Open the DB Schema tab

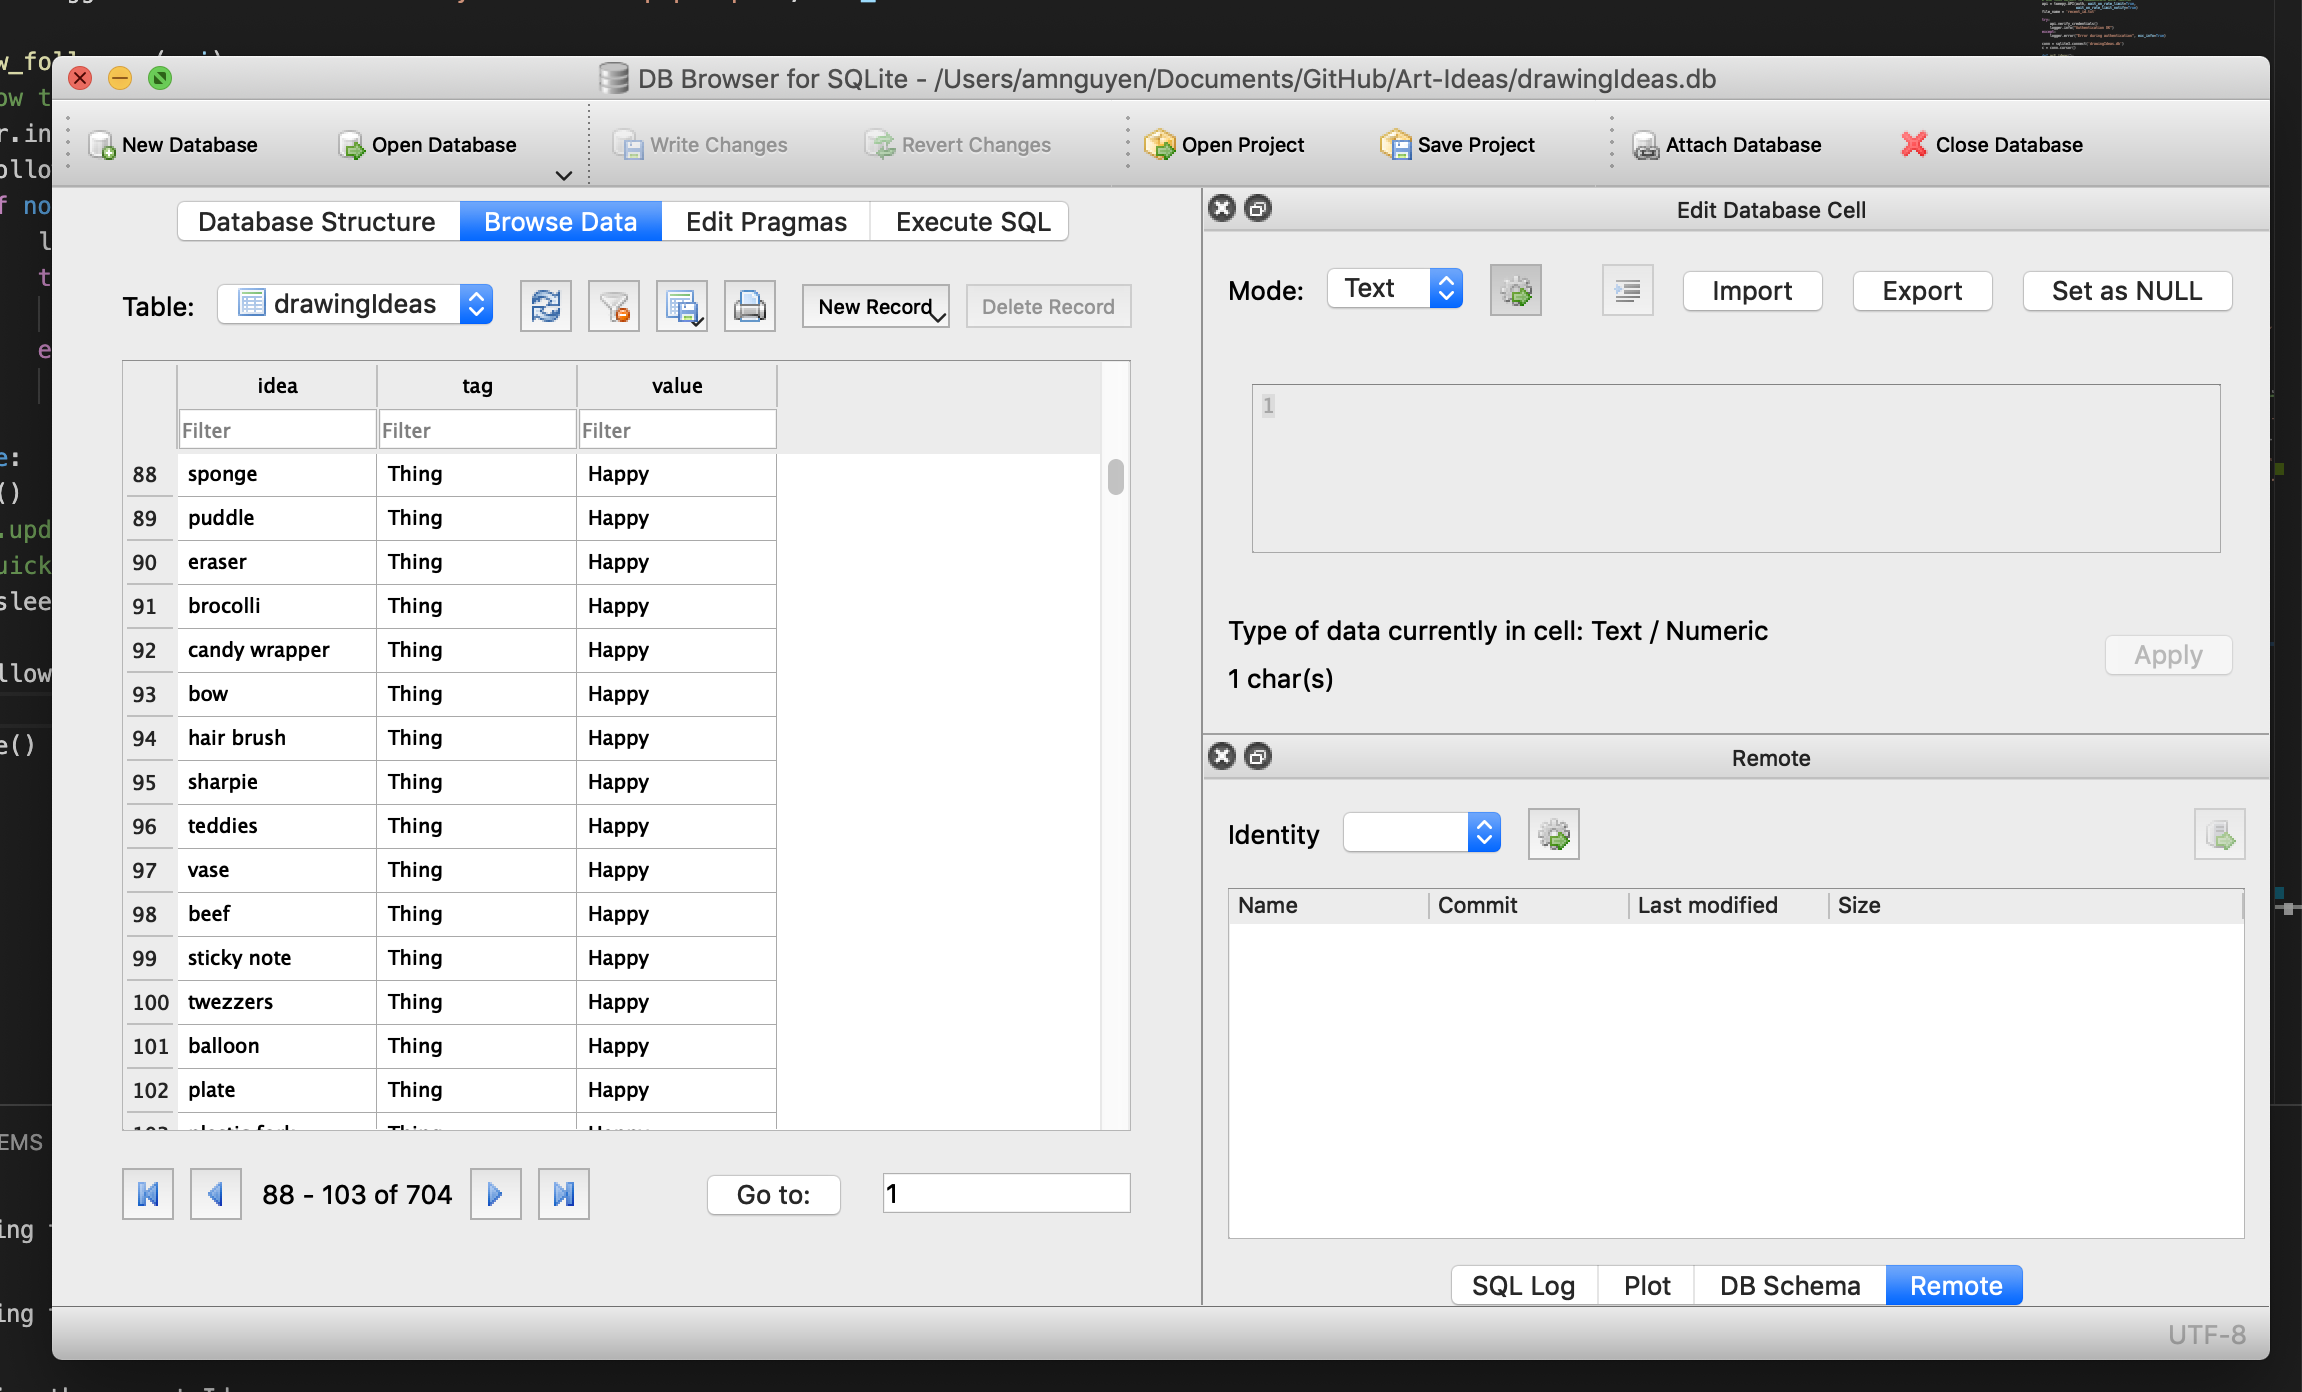point(1789,1286)
